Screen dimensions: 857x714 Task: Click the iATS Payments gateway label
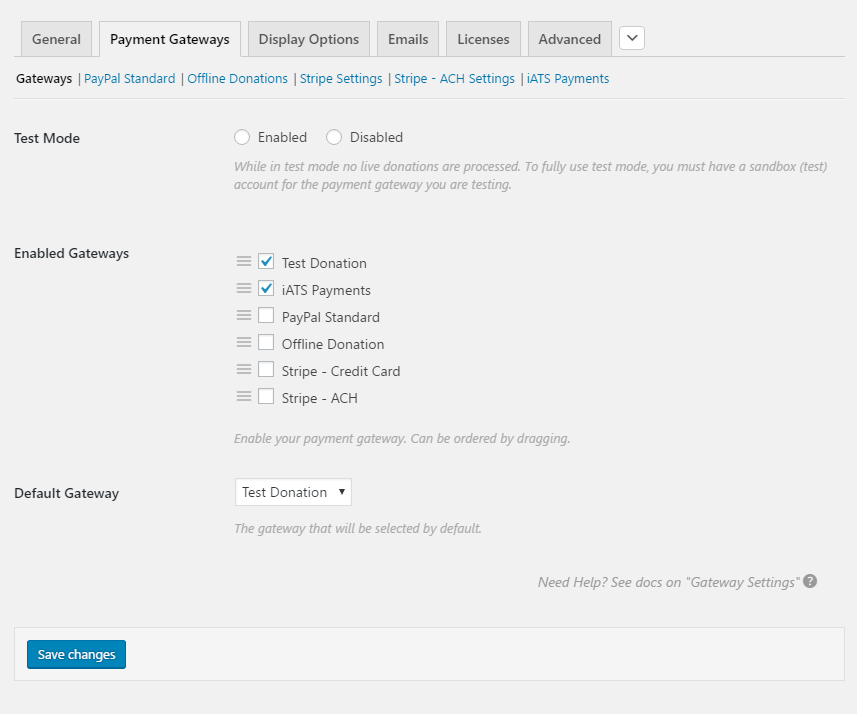[326, 290]
